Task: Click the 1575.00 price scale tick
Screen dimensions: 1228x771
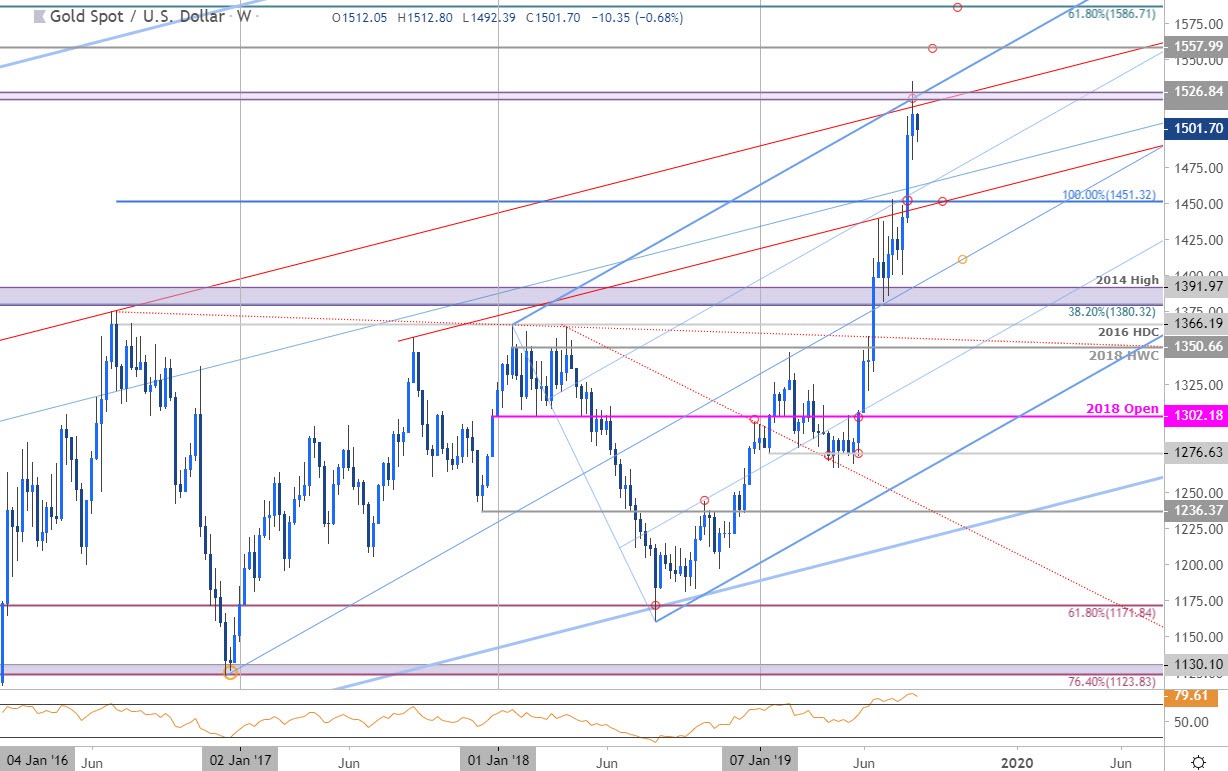Action: (x=1196, y=23)
